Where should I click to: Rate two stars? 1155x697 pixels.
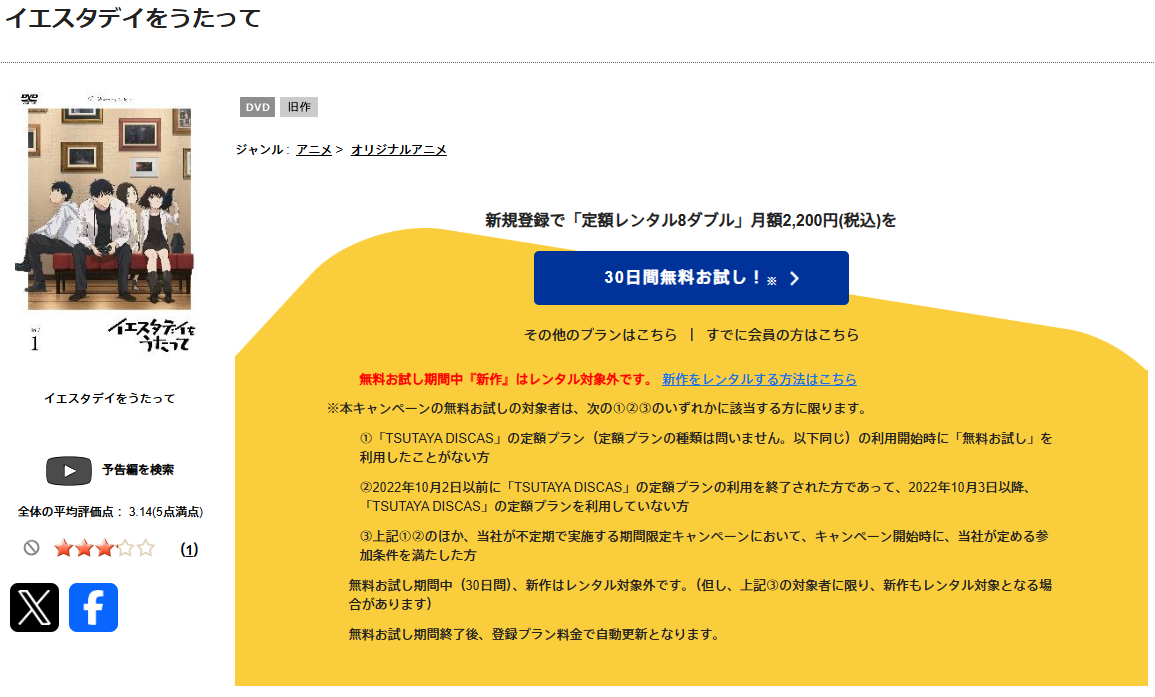tap(85, 548)
